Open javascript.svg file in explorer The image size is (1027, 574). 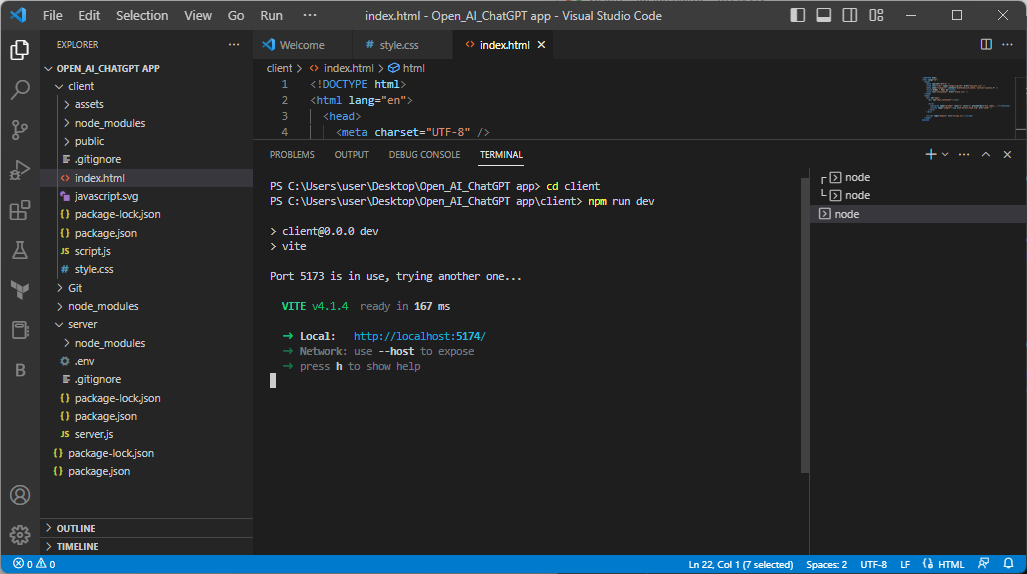click(147, 196)
